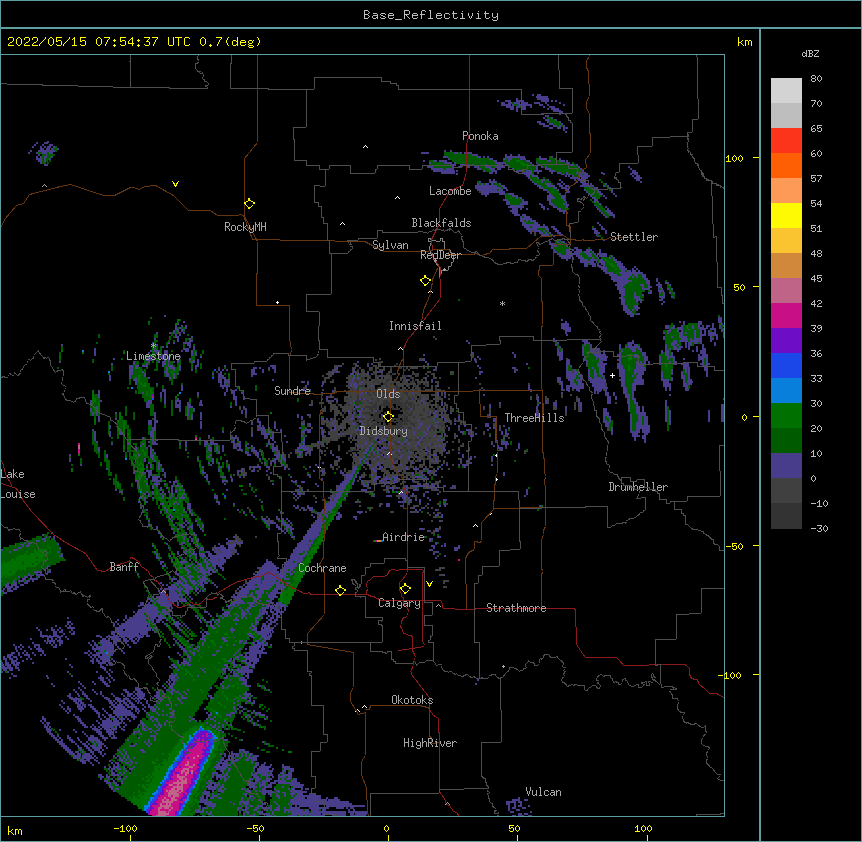Click the Lacombe city label
The height and width of the screenshot is (842, 862).
pyautogui.click(x=450, y=191)
